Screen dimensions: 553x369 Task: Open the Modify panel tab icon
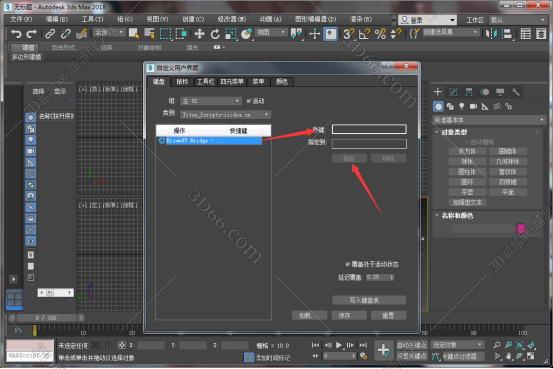pyautogui.click(x=453, y=92)
